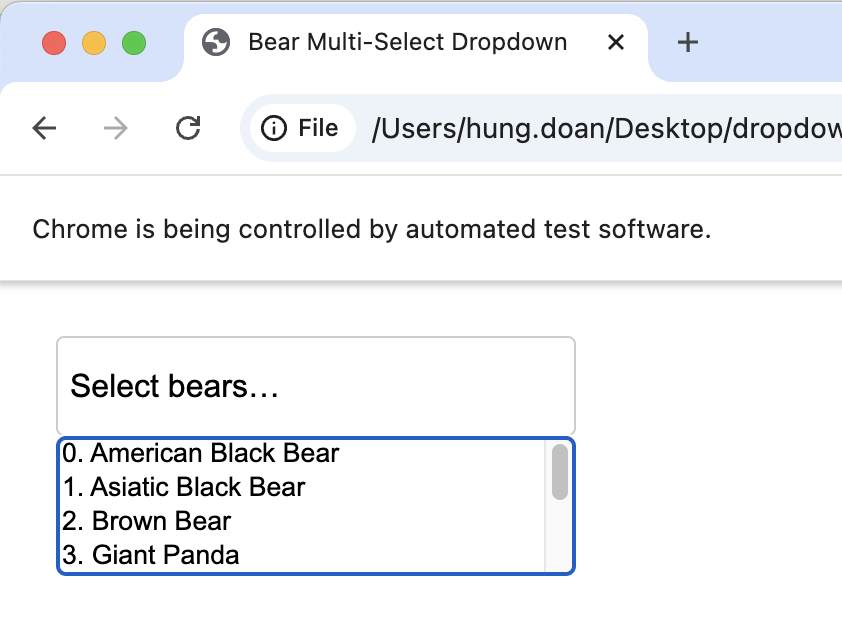Close the Bear Multi-Select Dropdown tab
The image size is (842, 642).
tap(616, 42)
